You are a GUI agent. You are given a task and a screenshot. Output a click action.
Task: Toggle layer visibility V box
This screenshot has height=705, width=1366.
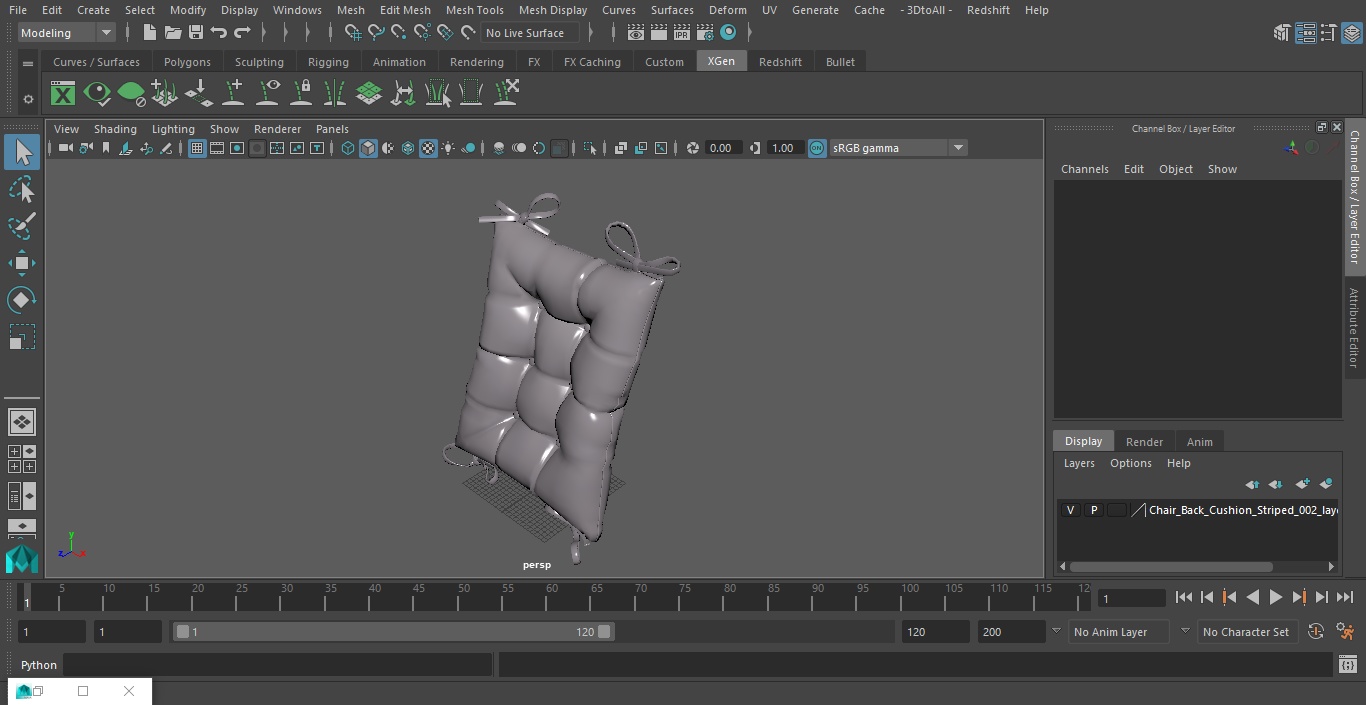pyautogui.click(x=1070, y=510)
